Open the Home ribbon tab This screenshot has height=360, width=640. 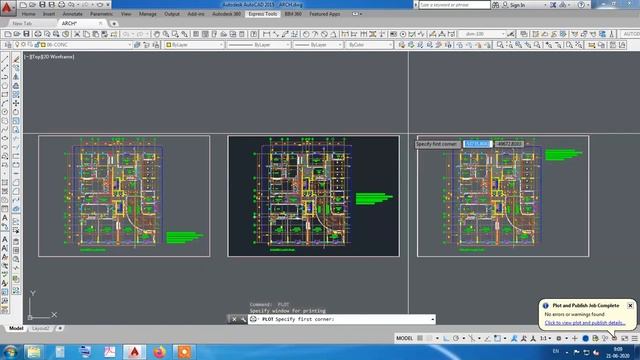[28, 14]
